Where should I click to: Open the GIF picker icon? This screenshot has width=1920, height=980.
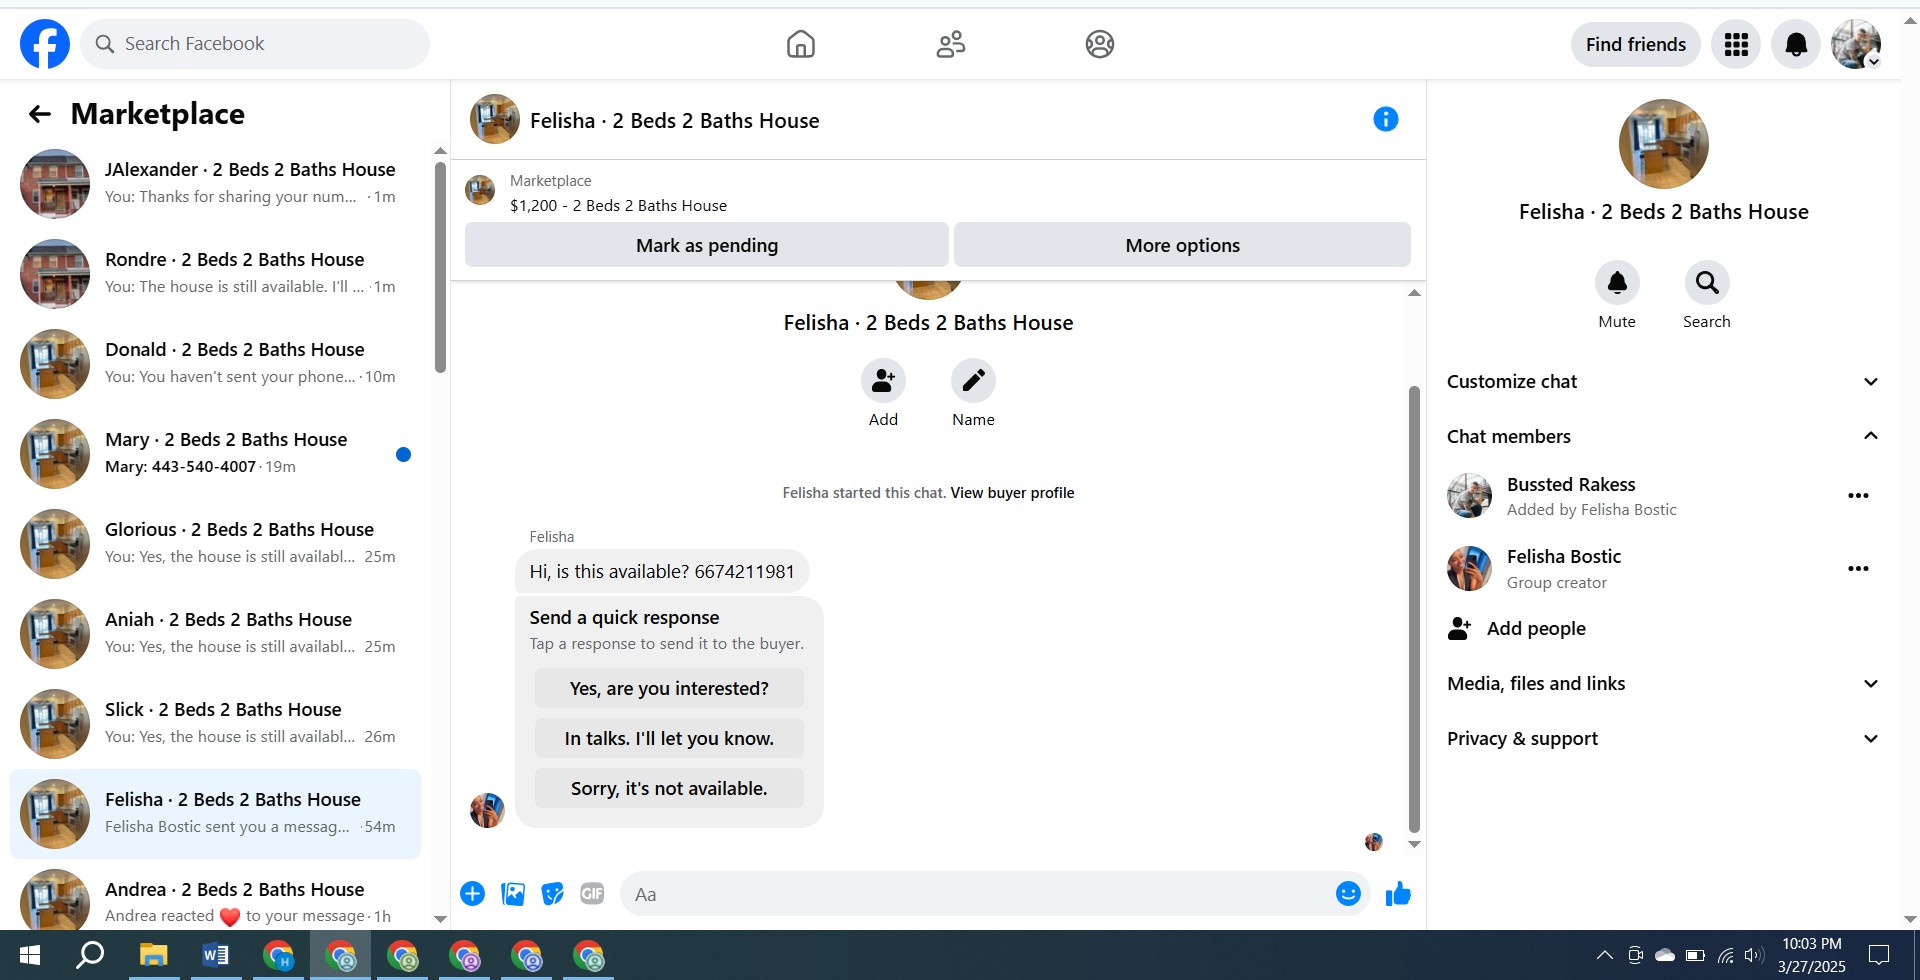pos(592,894)
